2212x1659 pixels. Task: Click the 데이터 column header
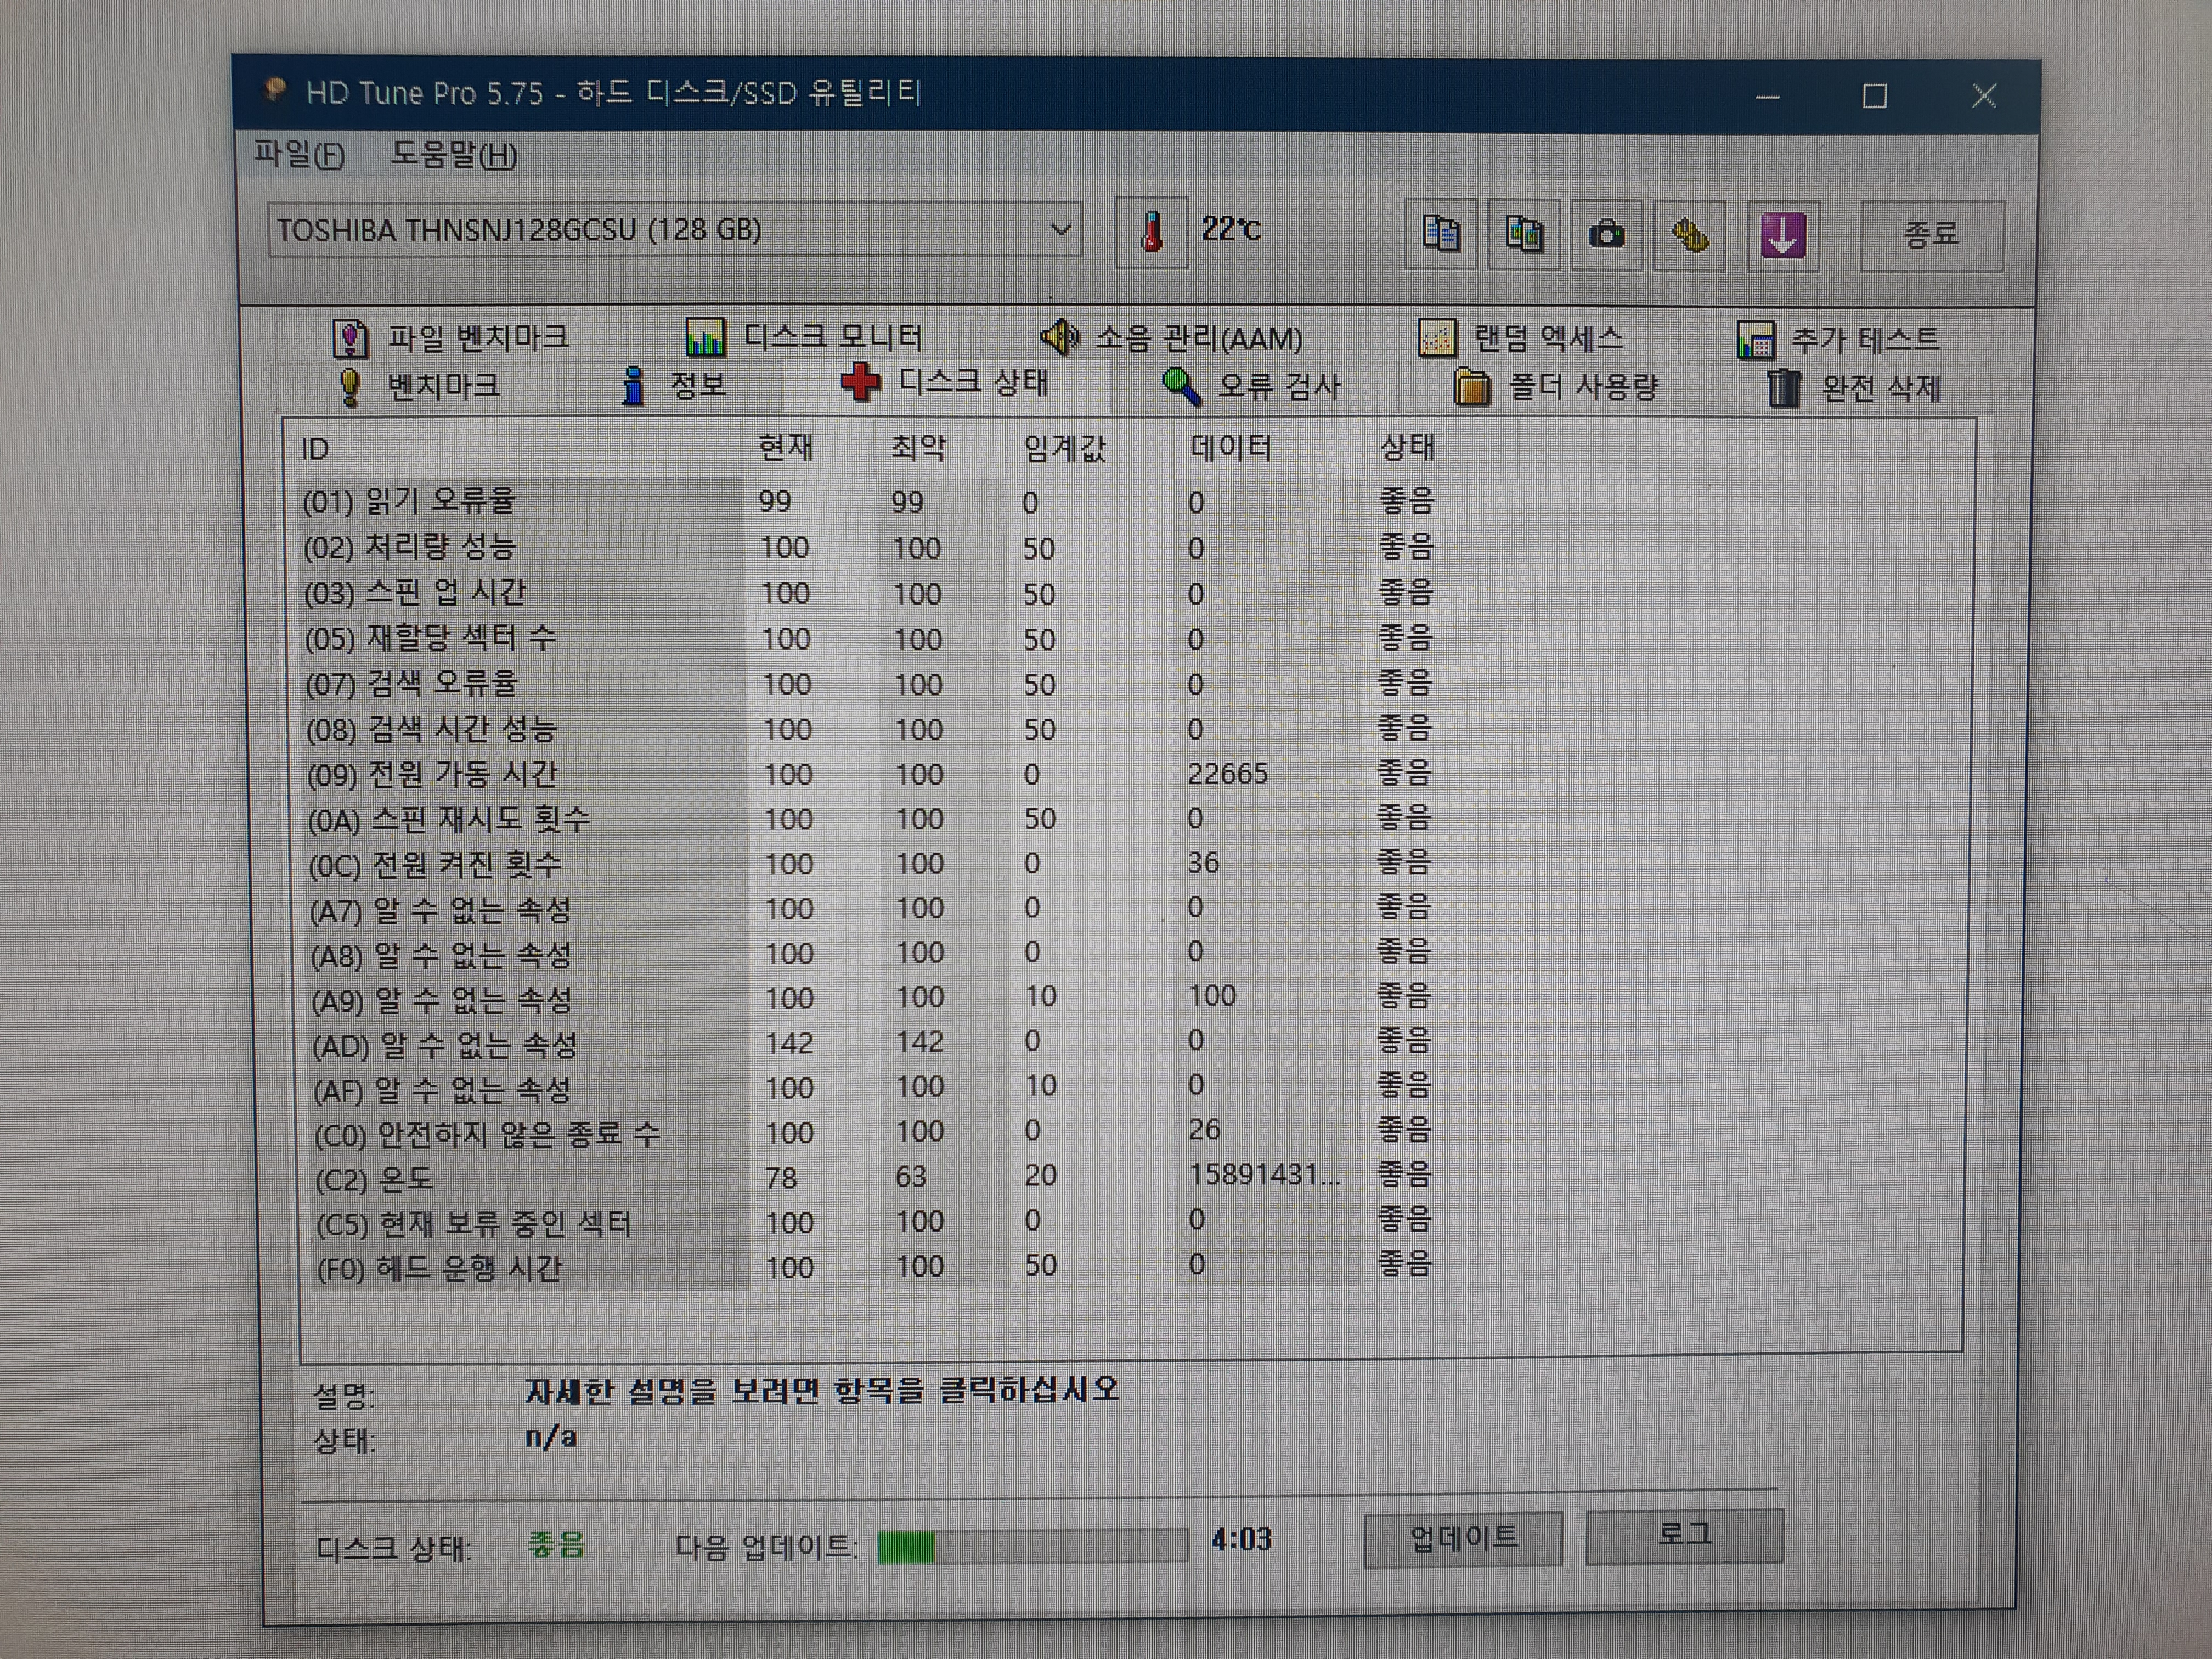pyautogui.click(x=1231, y=448)
